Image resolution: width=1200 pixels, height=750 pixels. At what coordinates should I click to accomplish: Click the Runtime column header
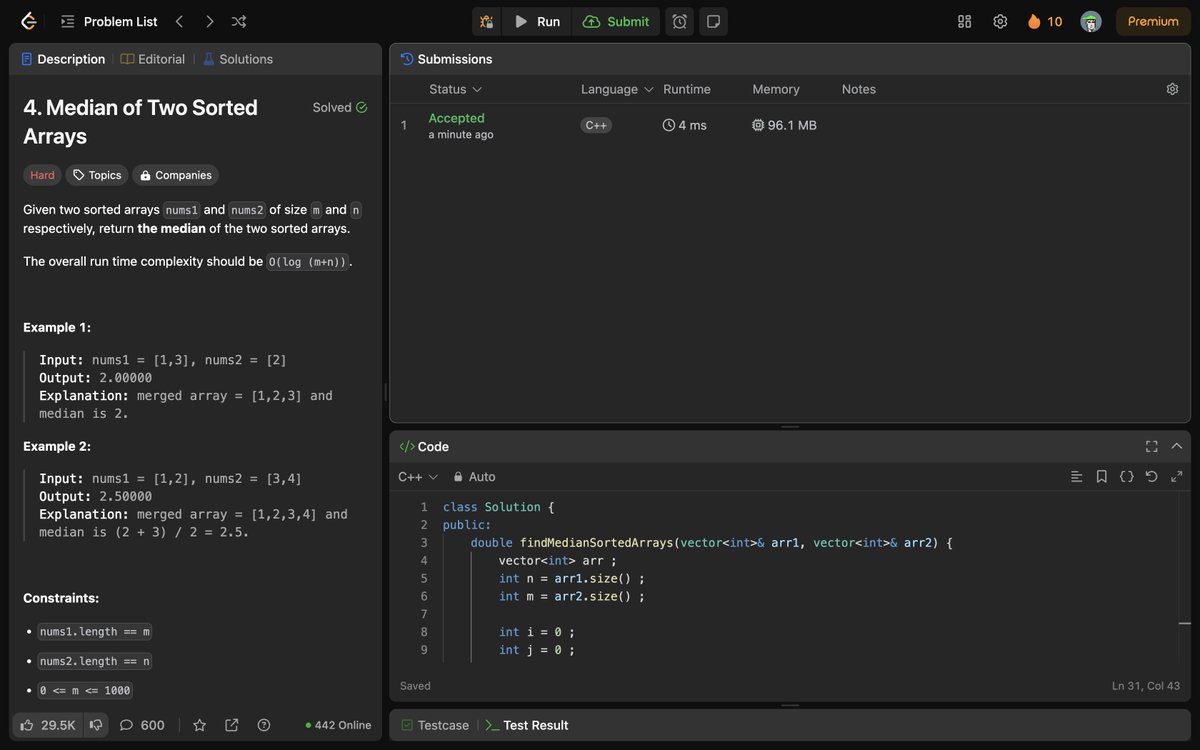pos(687,89)
